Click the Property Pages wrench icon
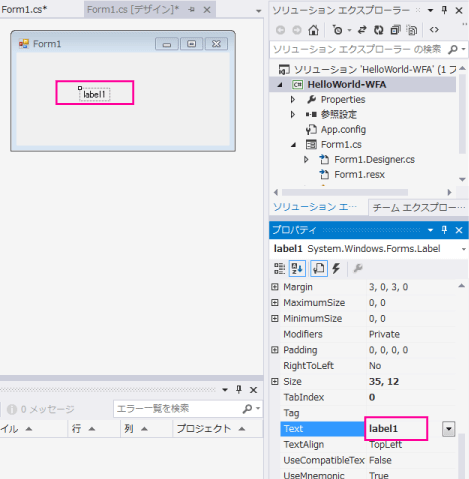The width and height of the screenshot is (469, 479). coord(358,268)
